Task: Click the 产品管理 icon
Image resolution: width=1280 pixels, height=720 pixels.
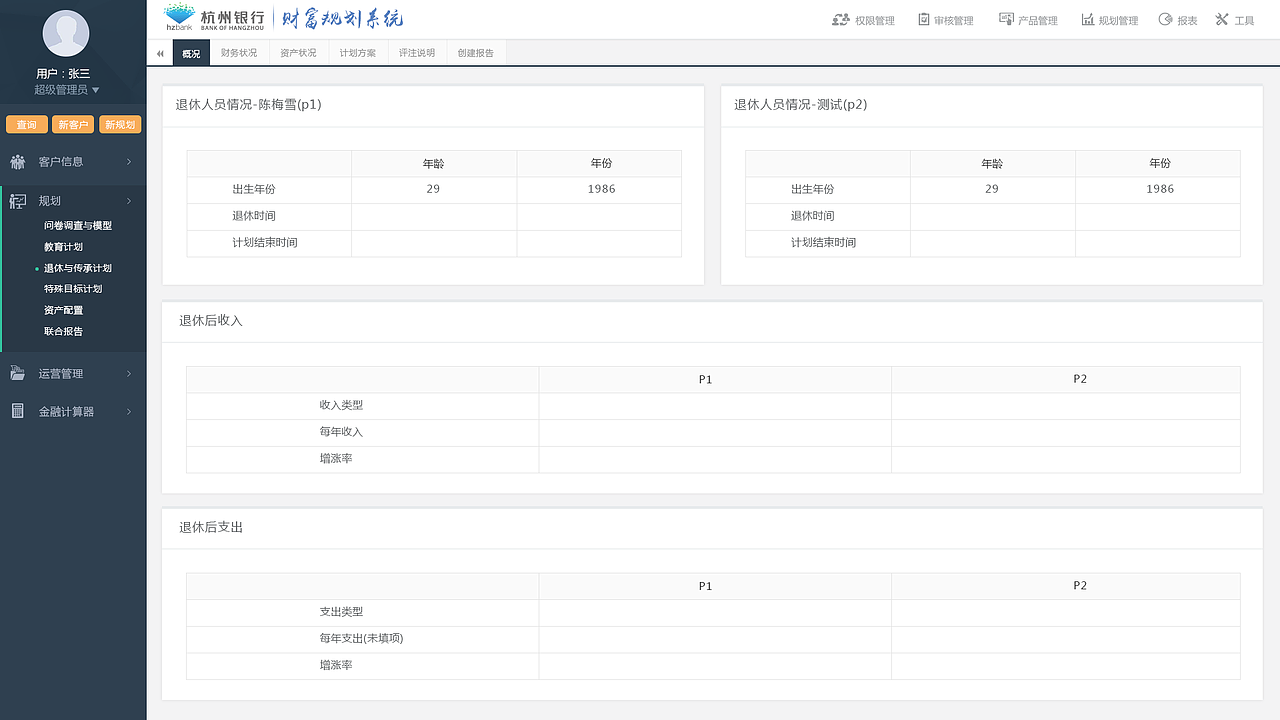Action: [x=1006, y=19]
